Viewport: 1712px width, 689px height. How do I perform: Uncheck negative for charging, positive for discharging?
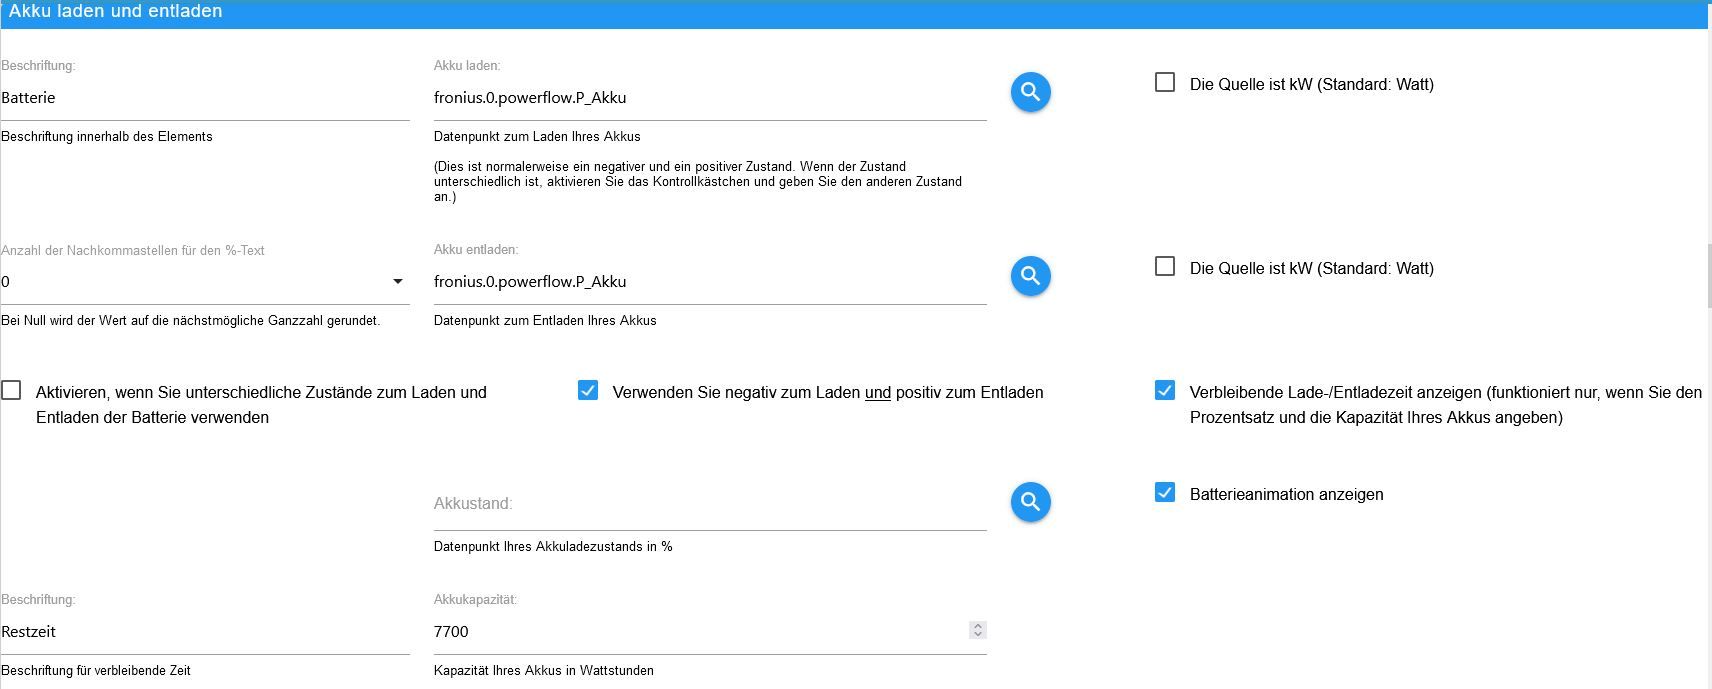(x=588, y=391)
